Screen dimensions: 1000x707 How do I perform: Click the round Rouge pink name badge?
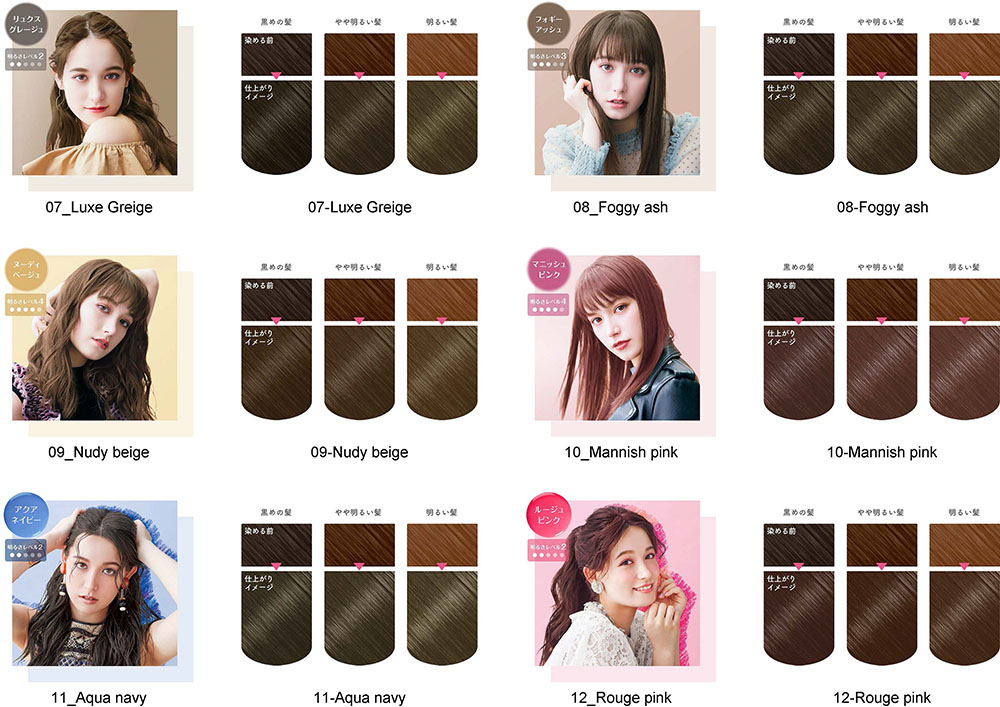pyautogui.click(x=548, y=514)
